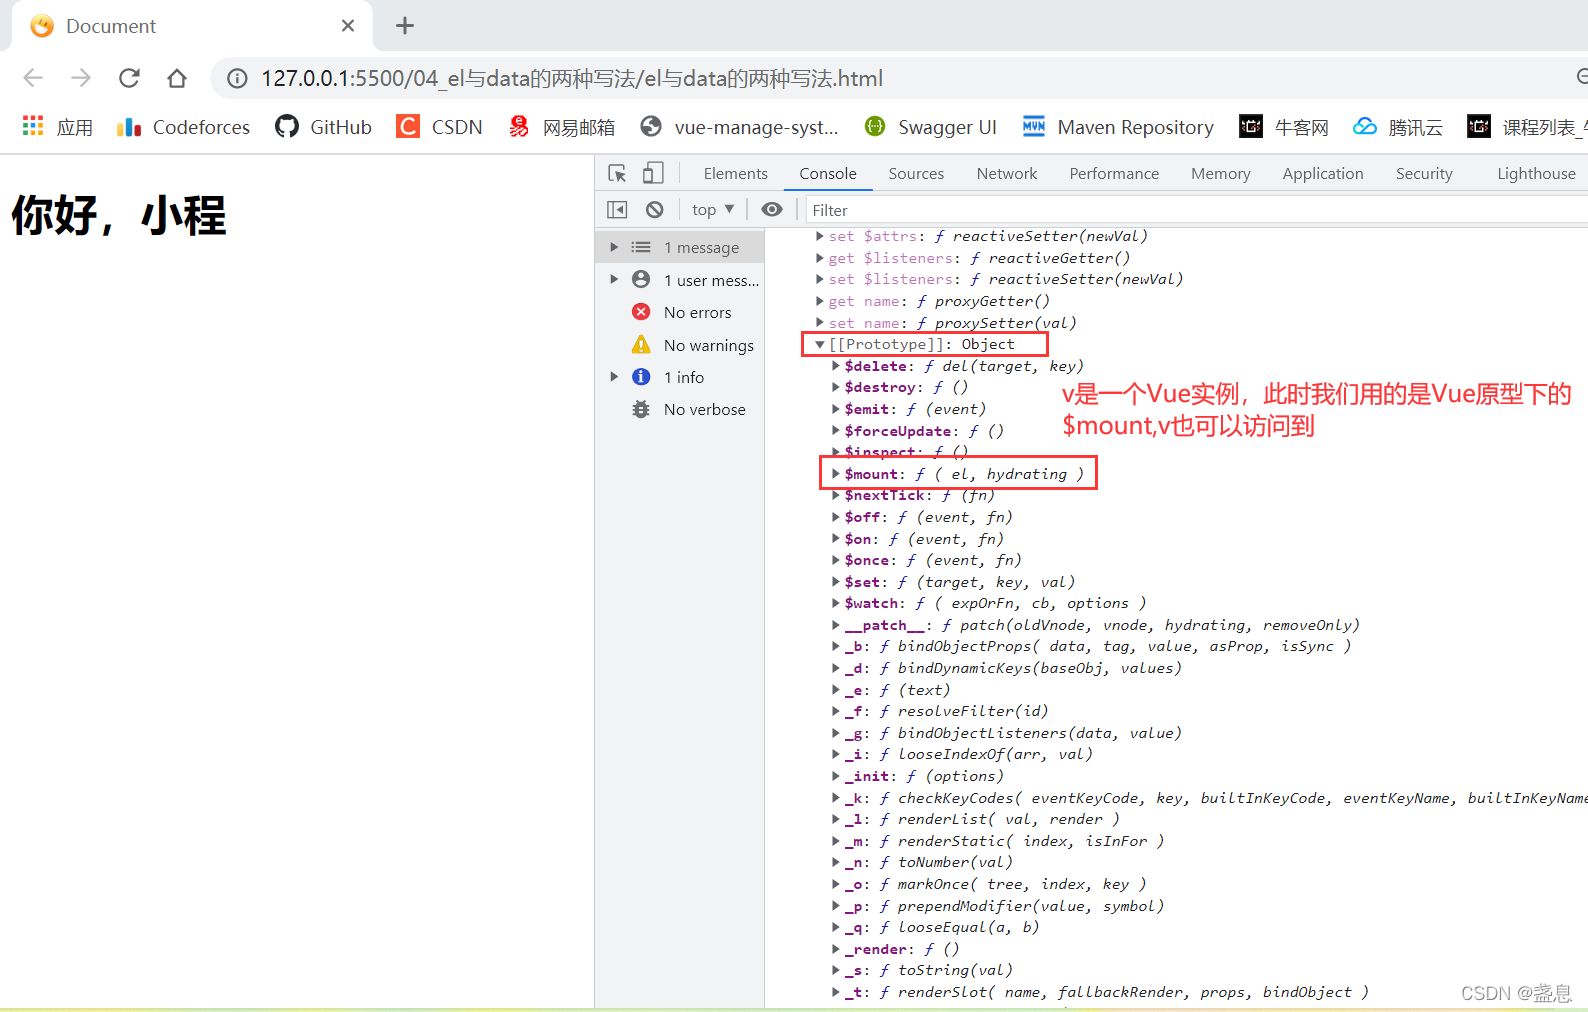The width and height of the screenshot is (1588, 1012).
Task: Open 腾讯云 bookmark
Action: point(1398,127)
